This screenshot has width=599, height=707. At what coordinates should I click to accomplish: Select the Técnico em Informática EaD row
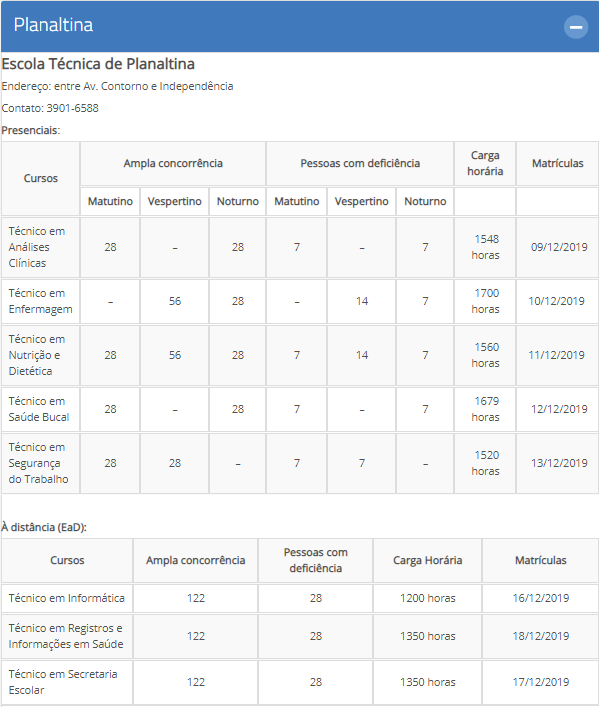(300, 598)
